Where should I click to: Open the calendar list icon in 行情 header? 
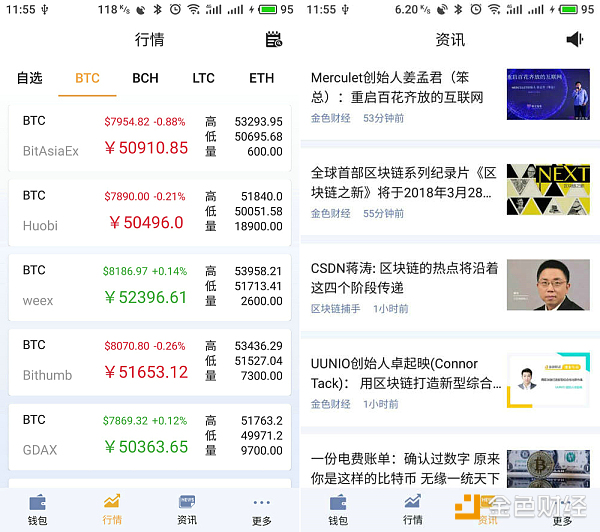(274, 39)
